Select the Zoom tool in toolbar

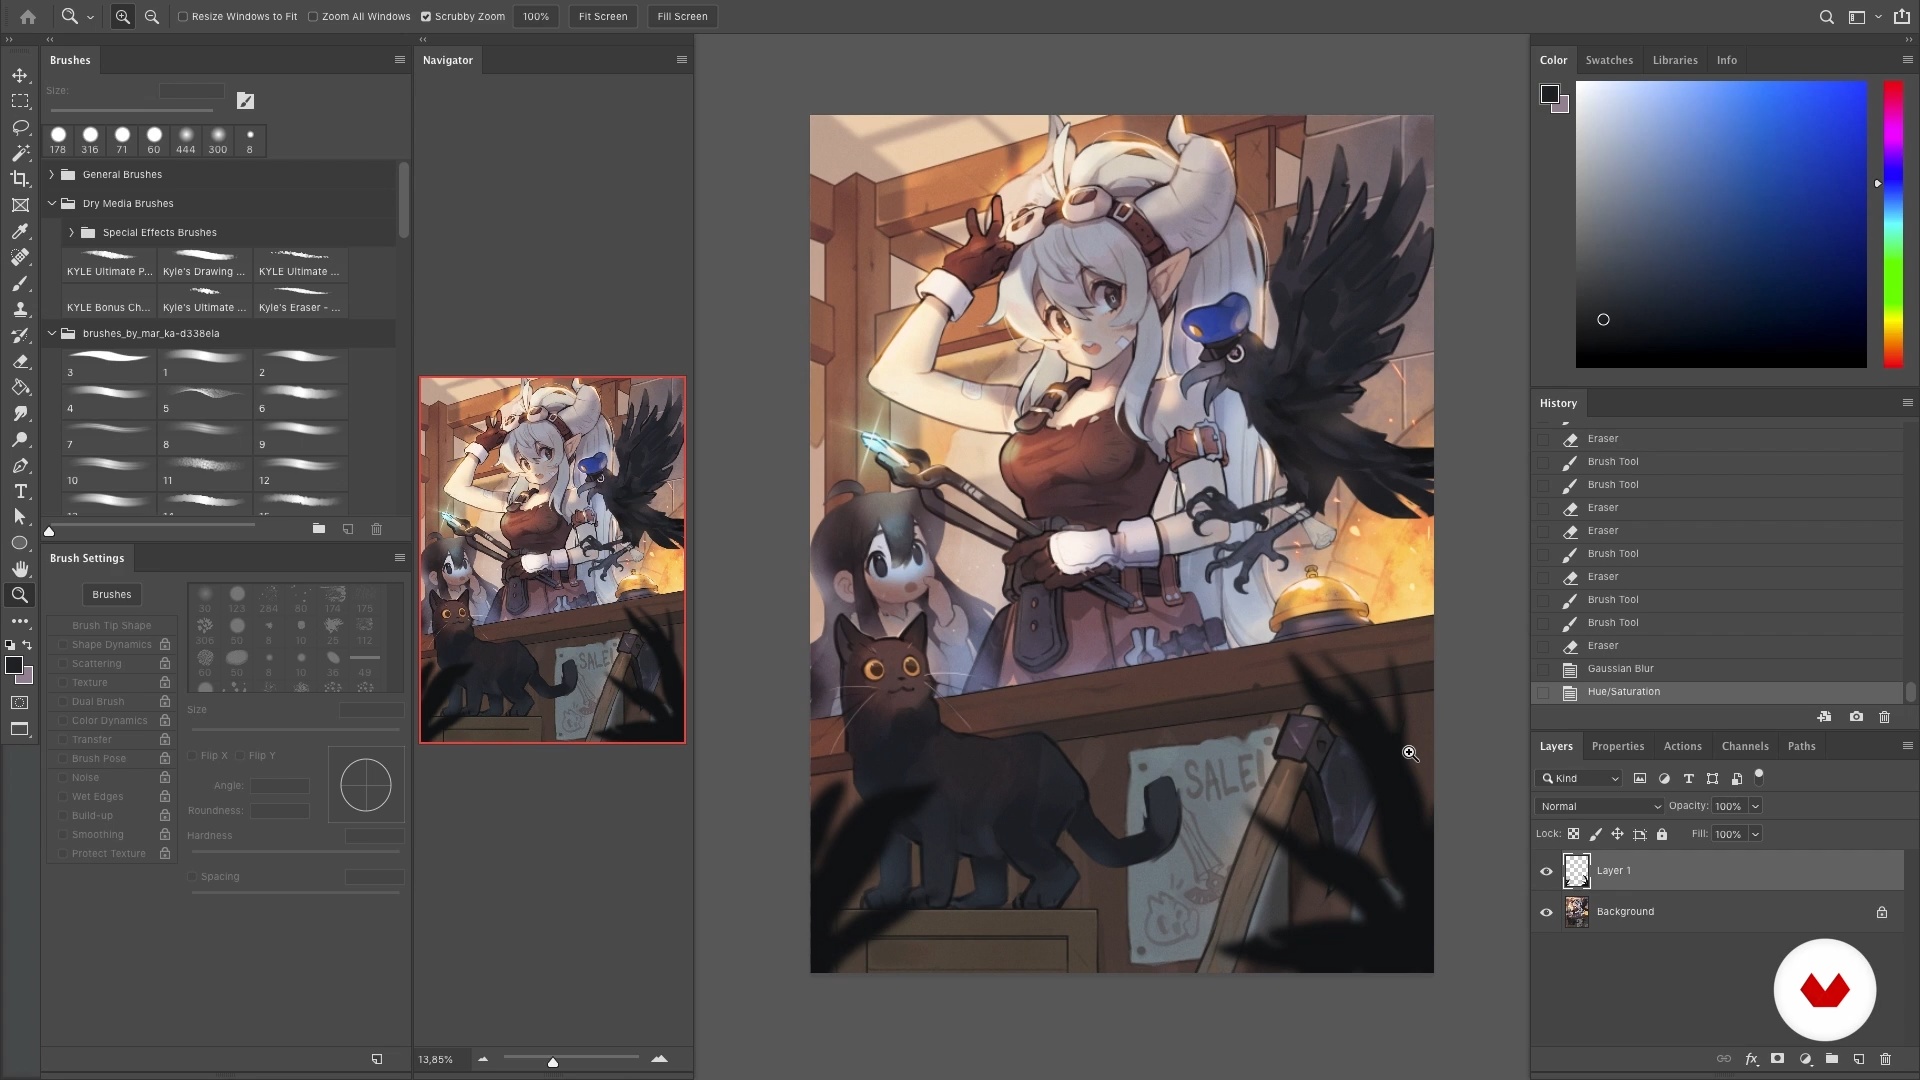tap(20, 595)
